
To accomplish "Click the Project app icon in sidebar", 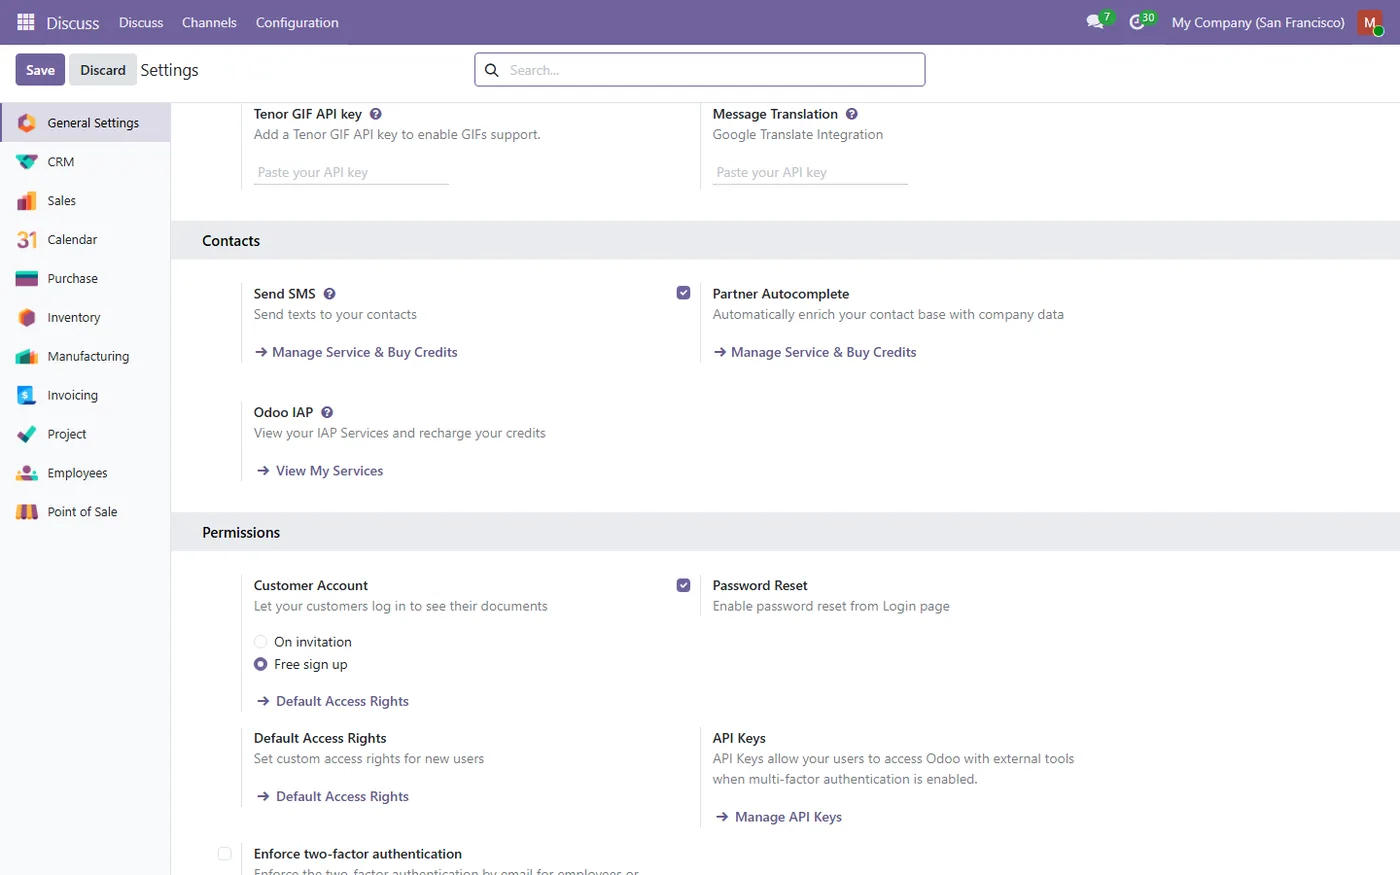I will pyautogui.click(x=27, y=435).
